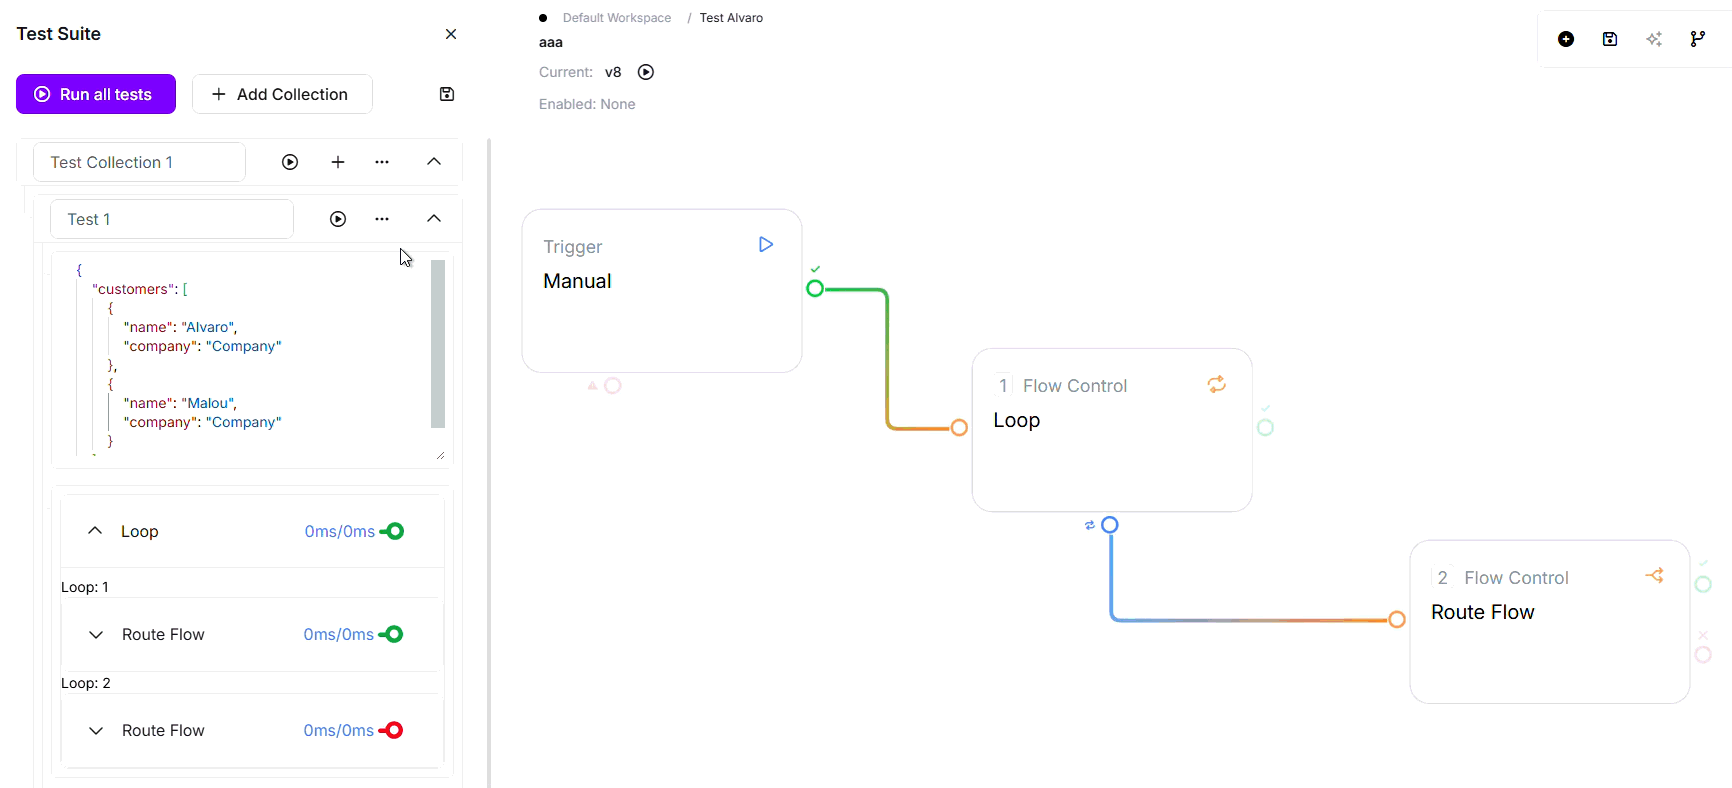Image resolution: width=1732 pixels, height=788 pixels.
Task: Click the add node plus circle icon
Action: pyautogui.click(x=1566, y=39)
